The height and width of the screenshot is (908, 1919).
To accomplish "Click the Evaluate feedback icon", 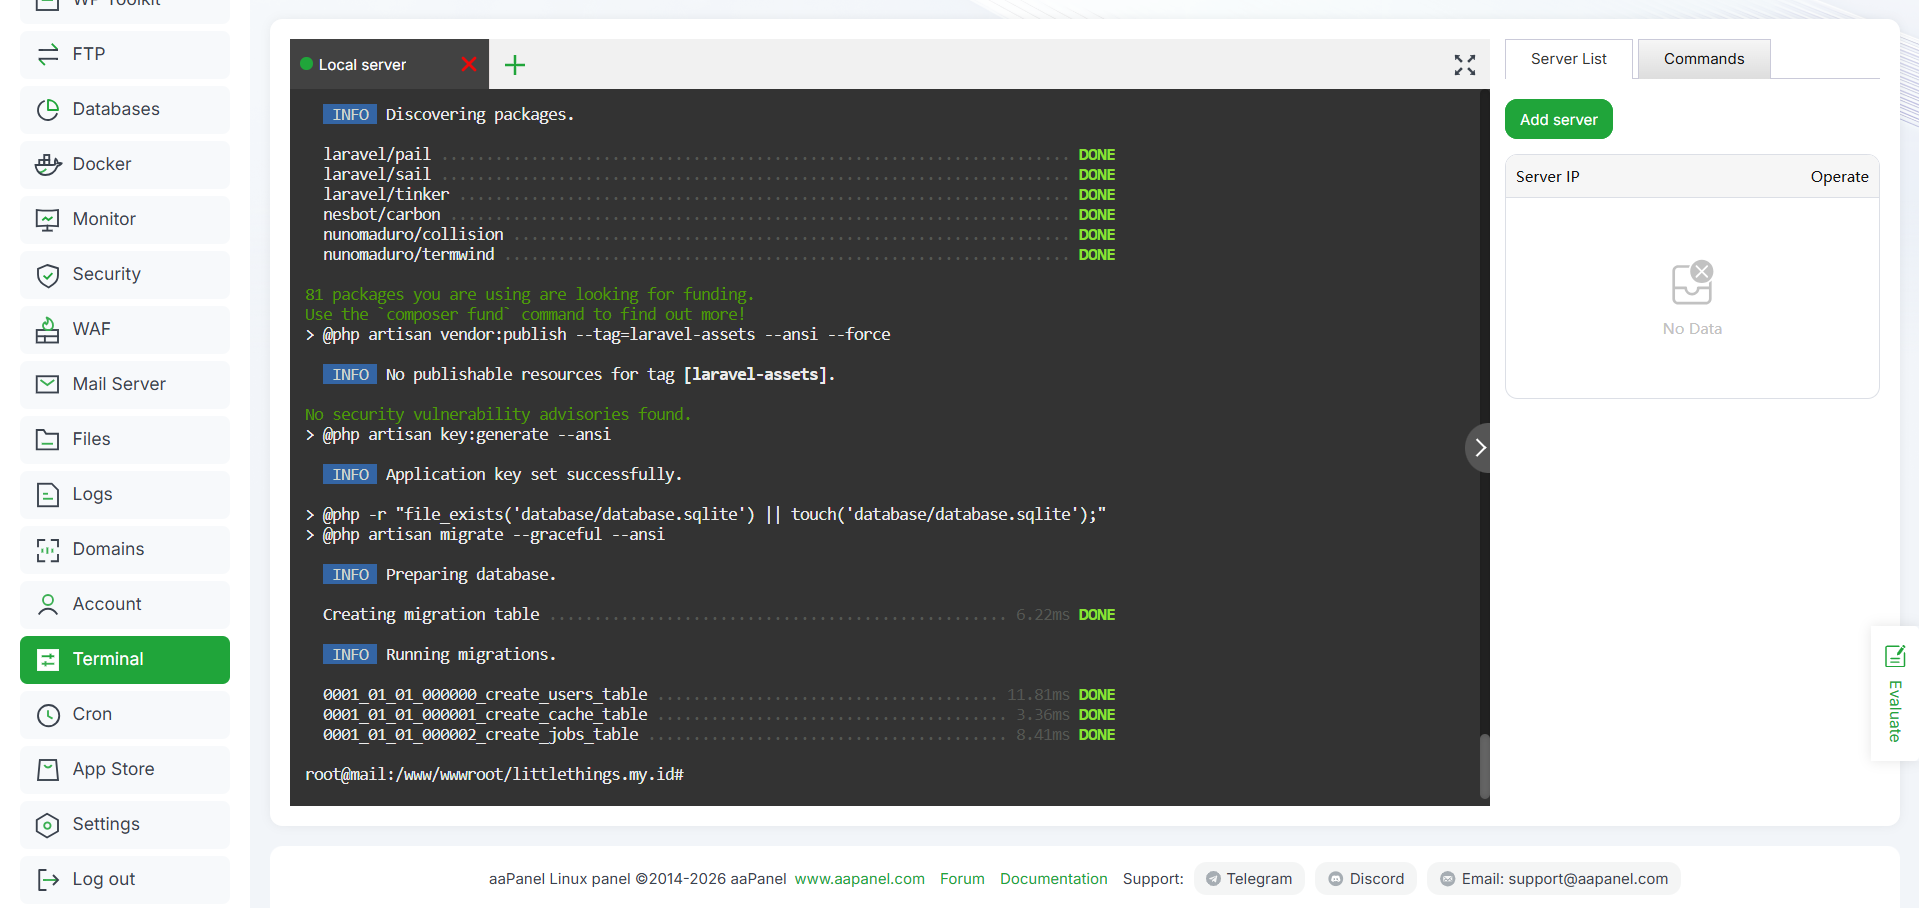I will click(x=1895, y=656).
